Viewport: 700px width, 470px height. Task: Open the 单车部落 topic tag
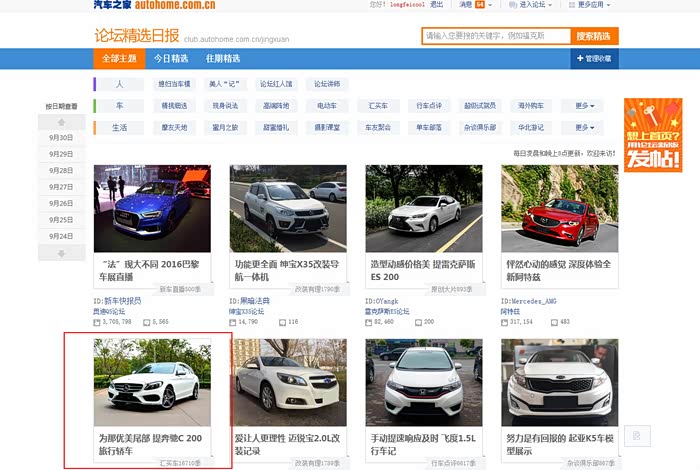pyautogui.click(x=429, y=128)
